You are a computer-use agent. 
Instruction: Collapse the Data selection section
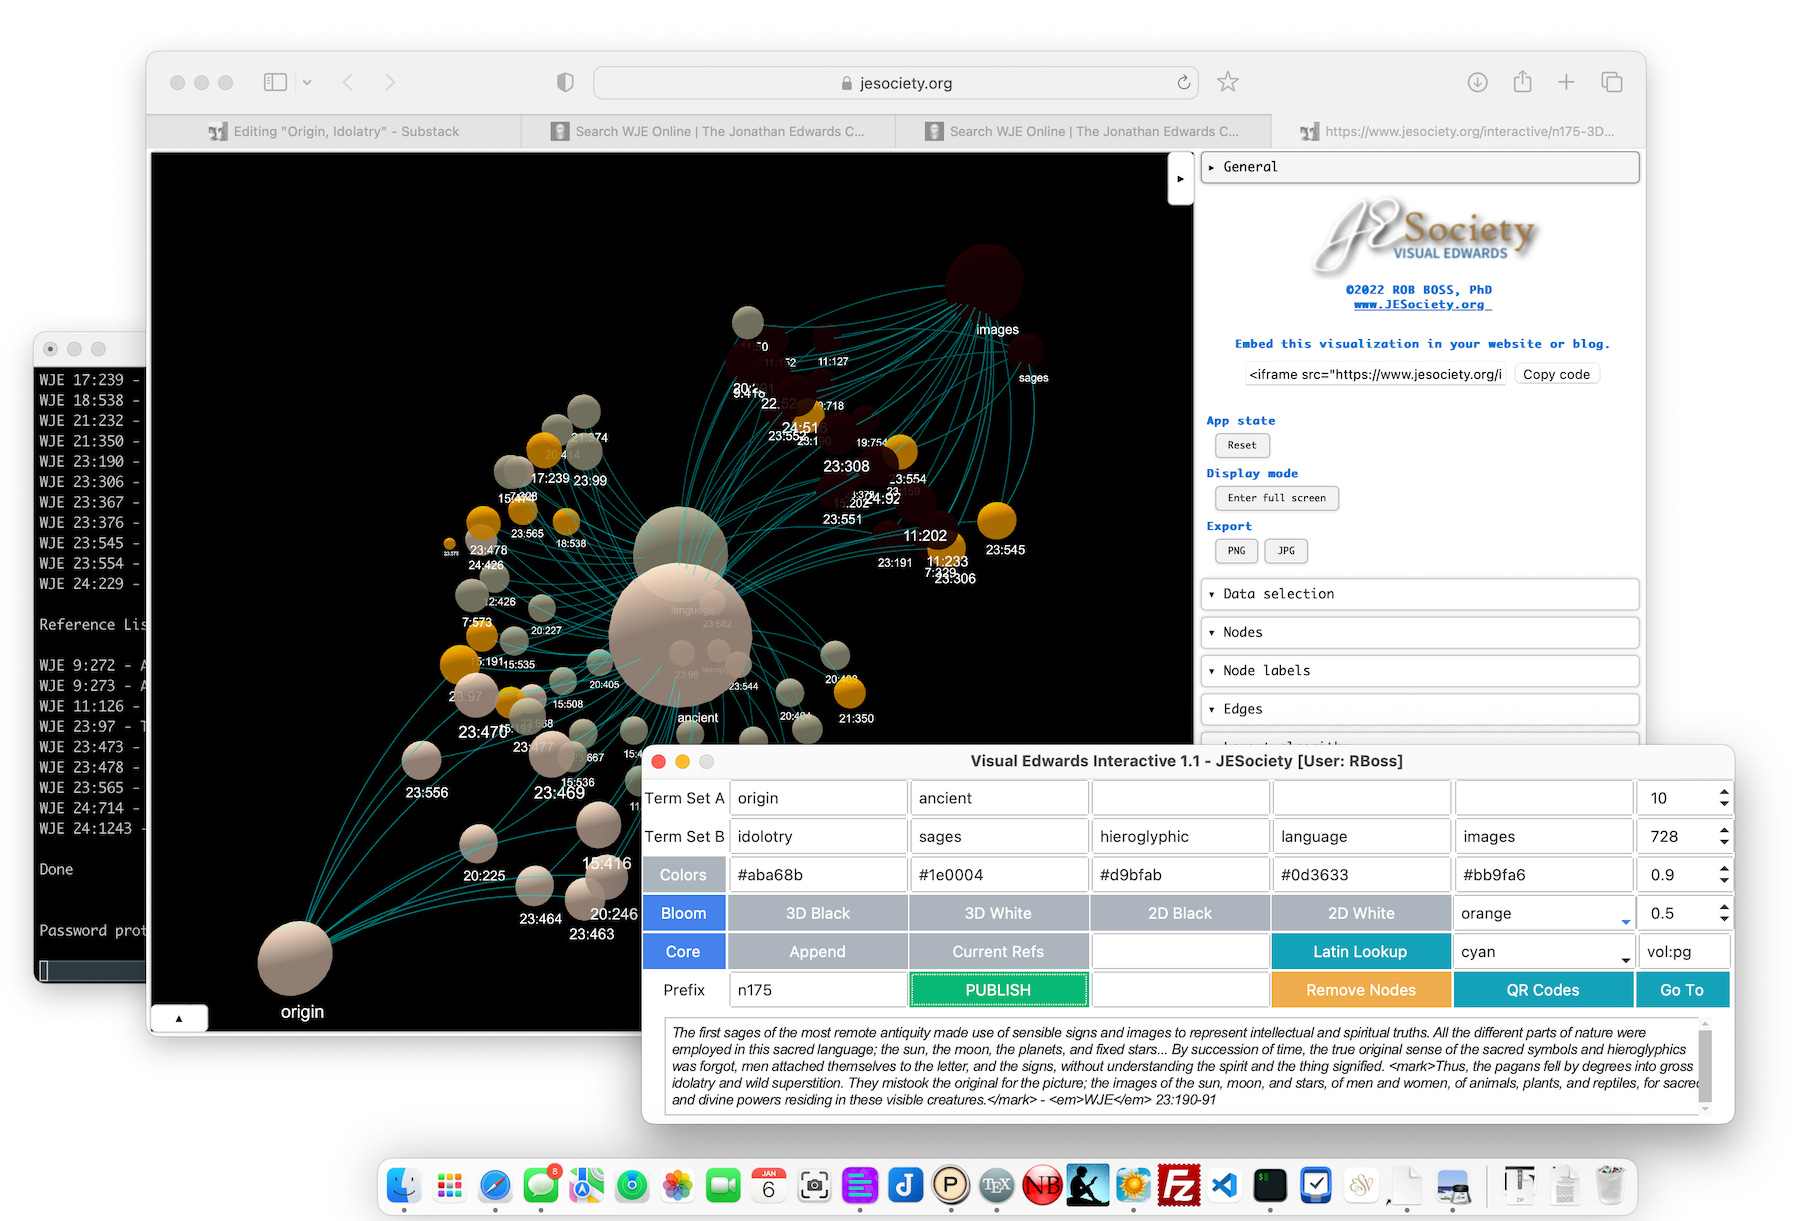(1419, 594)
